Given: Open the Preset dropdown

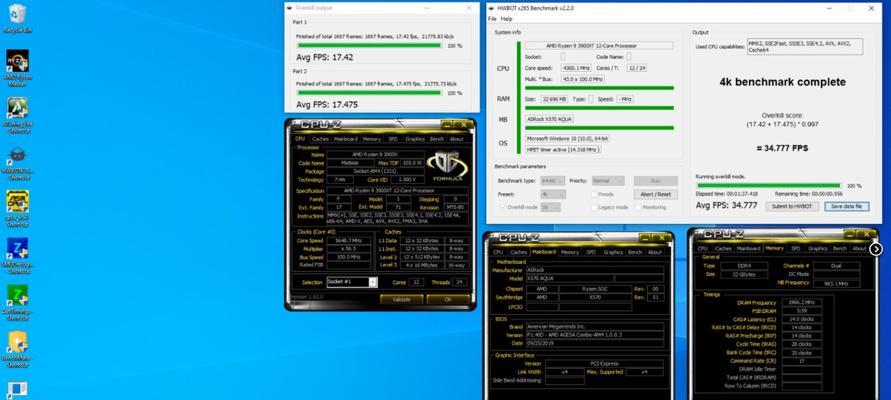Looking at the screenshot, I should pyautogui.click(x=553, y=194).
